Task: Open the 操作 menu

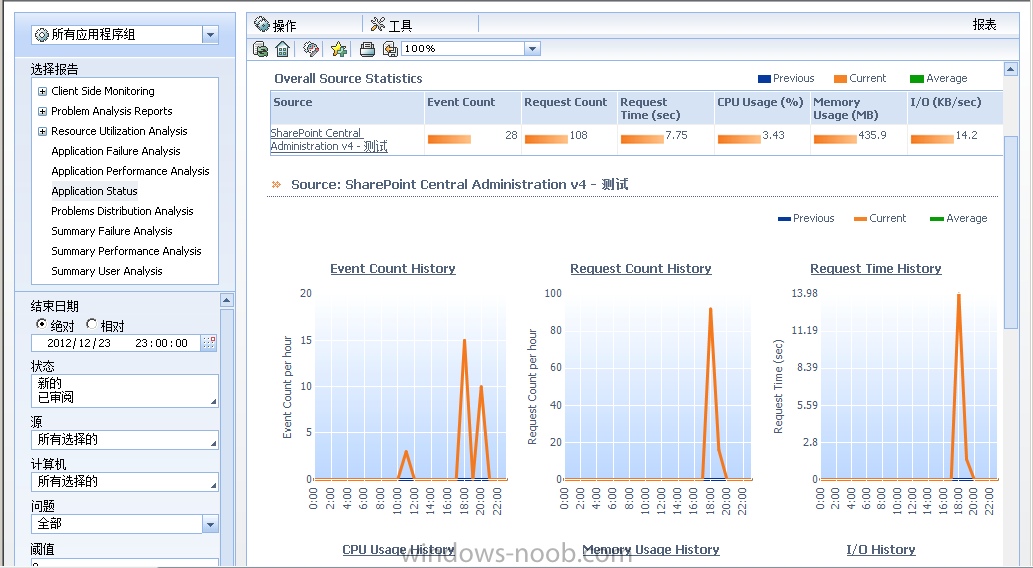Action: point(275,25)
